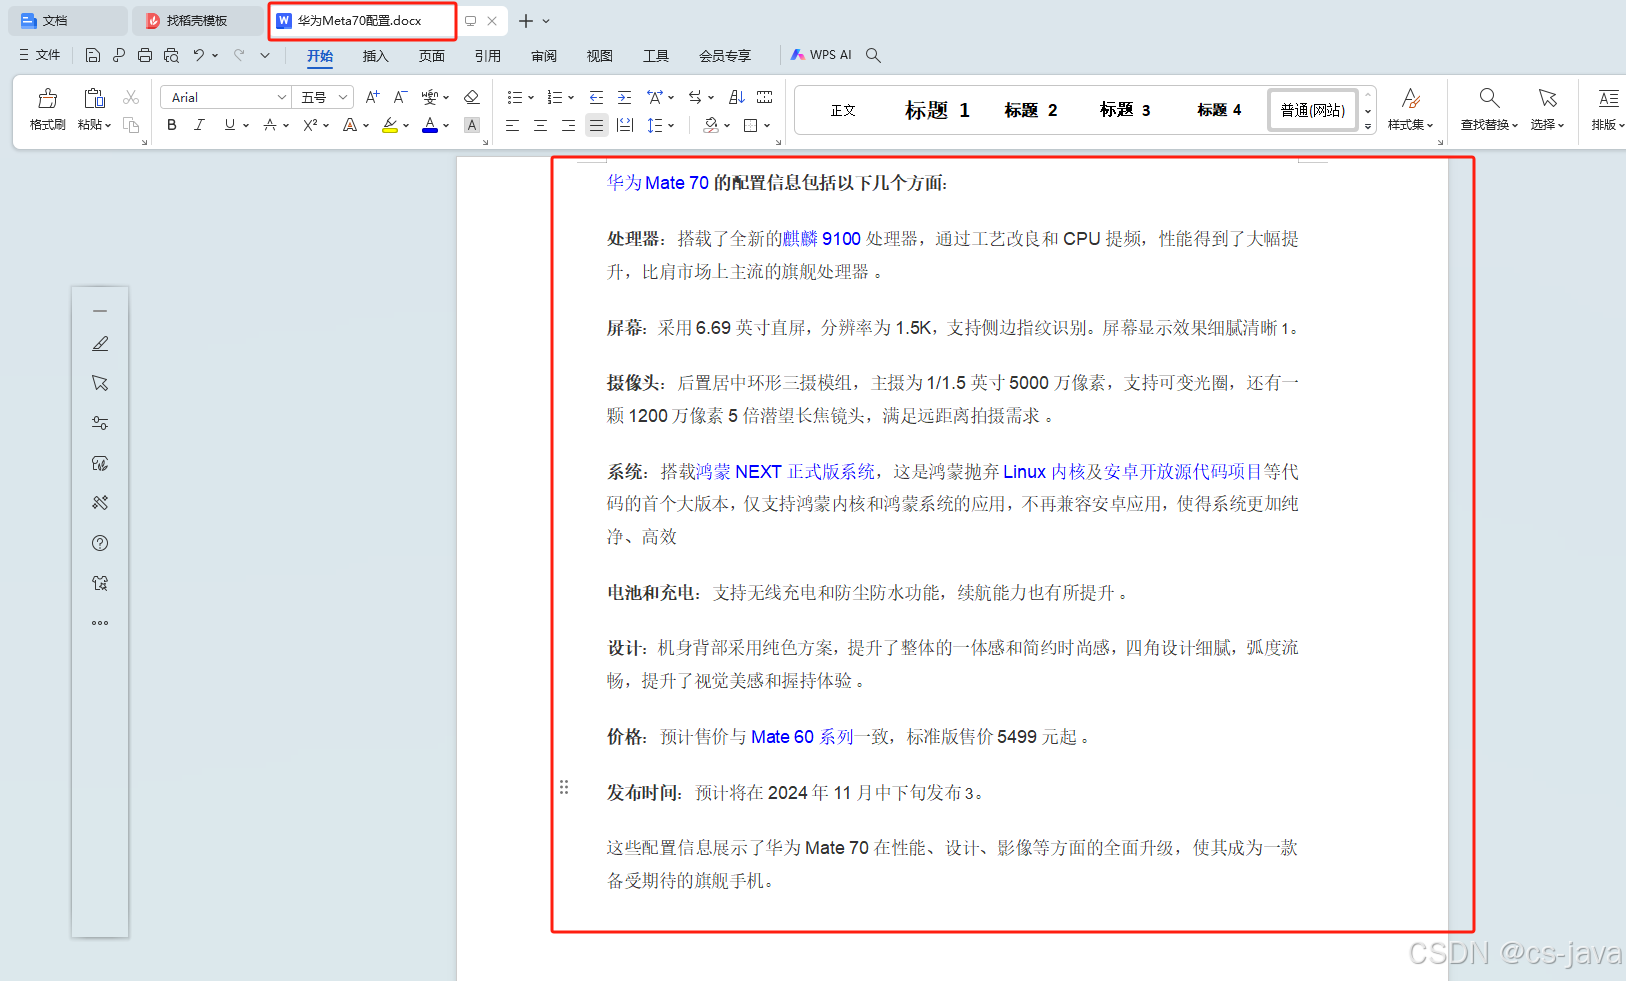Open Print Preview from quick access bar
Image resolution: width=1626 pixels, height=981 pixels.
(x=171, y=55)
